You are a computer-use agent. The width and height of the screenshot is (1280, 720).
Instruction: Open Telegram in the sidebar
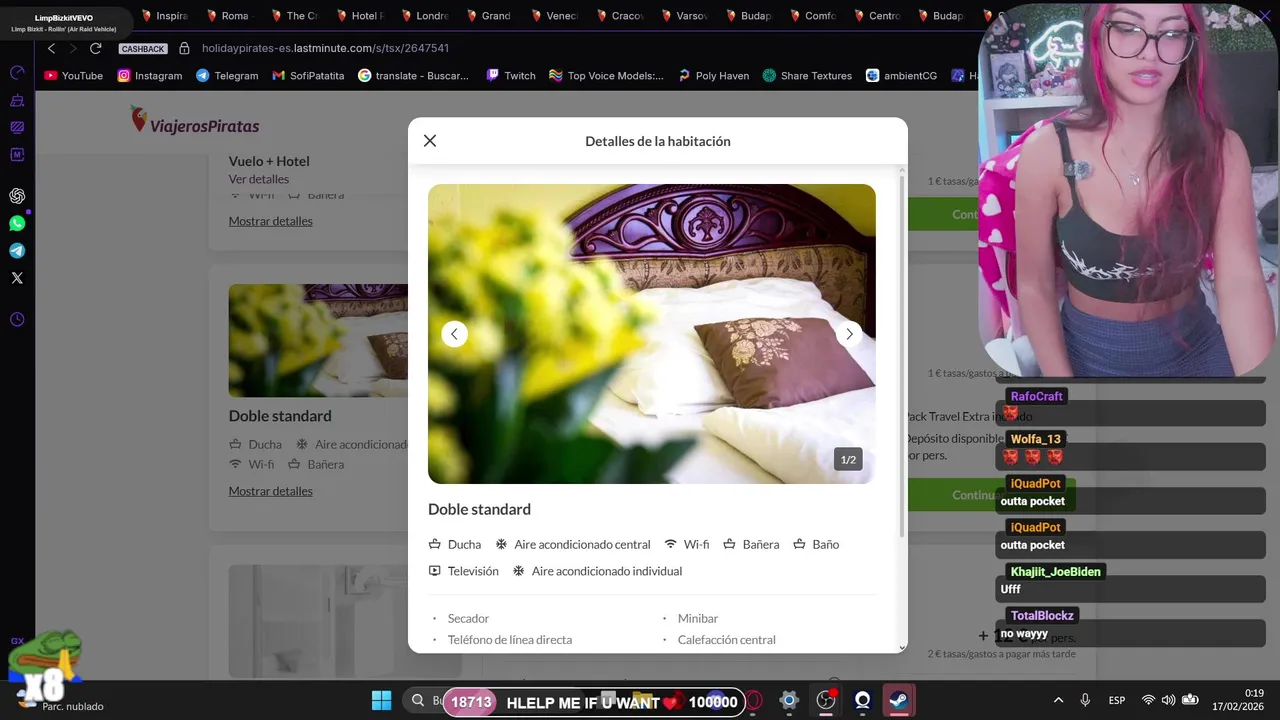pos(17,251)
